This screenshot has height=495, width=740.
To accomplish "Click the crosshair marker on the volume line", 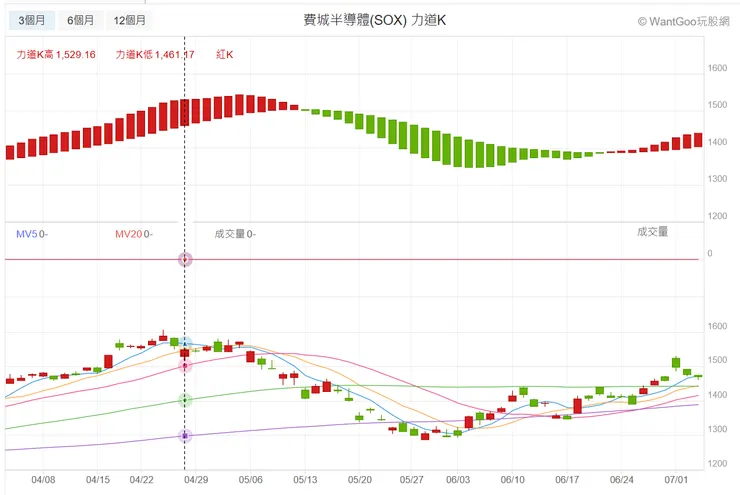I will click(185, 260).
